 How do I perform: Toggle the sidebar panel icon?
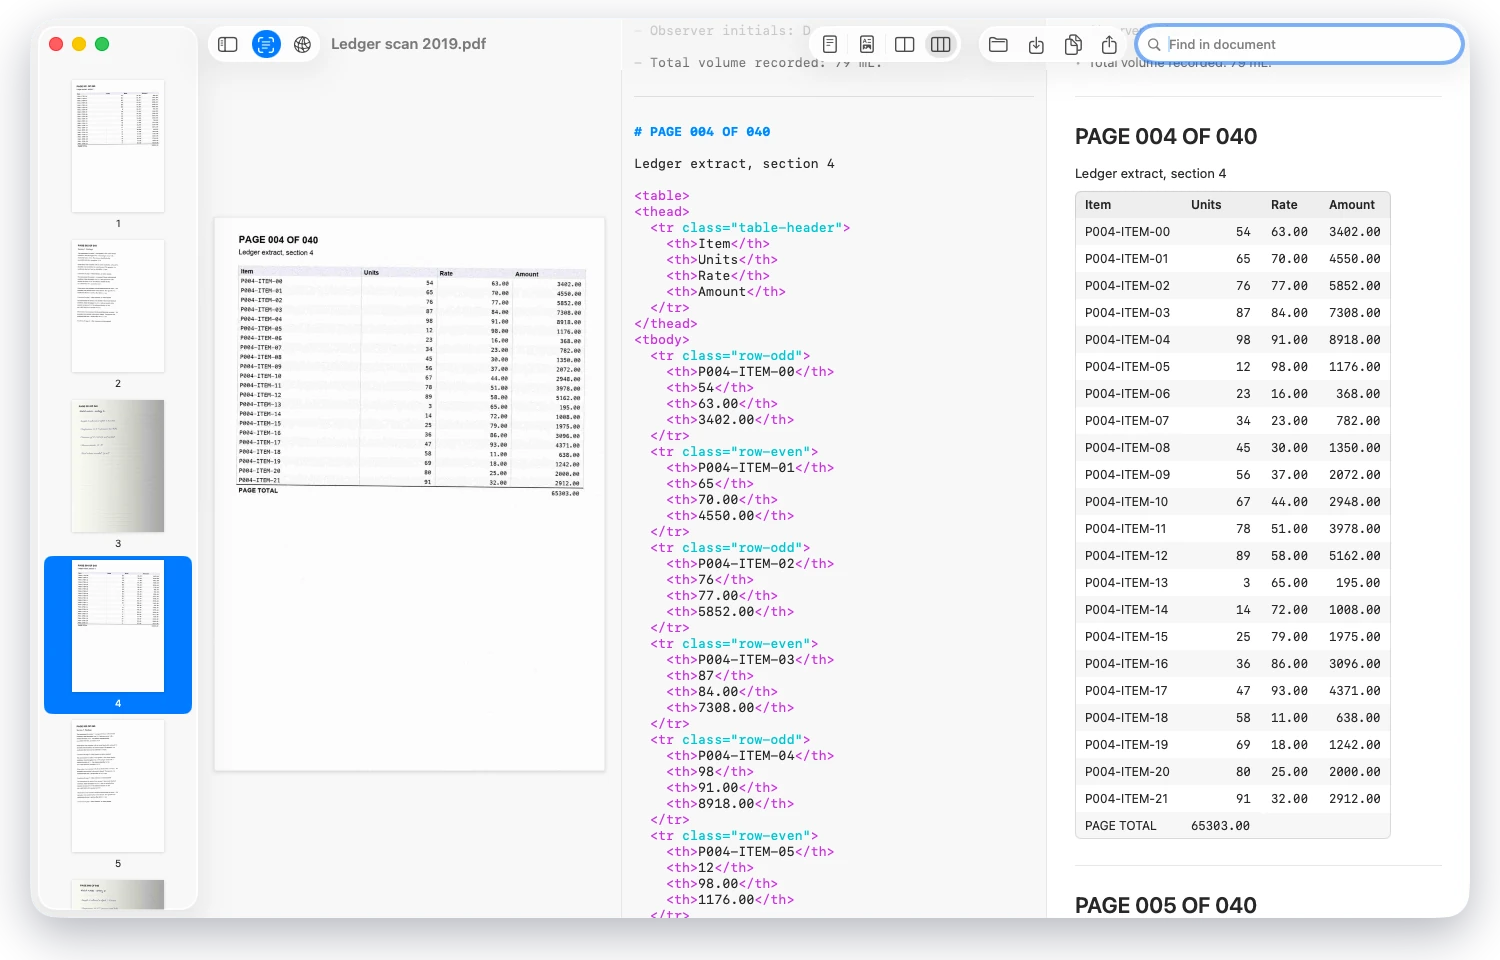pyautogui.click(x=228, y=44)
